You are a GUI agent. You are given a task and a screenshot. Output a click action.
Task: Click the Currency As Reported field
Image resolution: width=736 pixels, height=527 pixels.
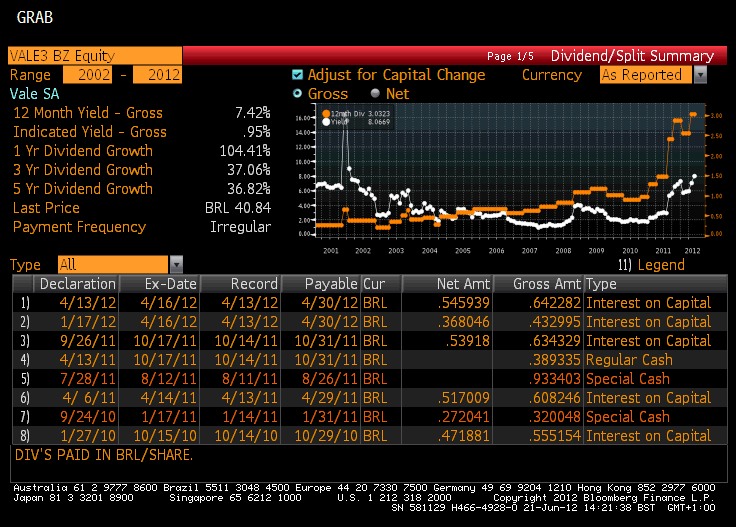click(645, 75)
